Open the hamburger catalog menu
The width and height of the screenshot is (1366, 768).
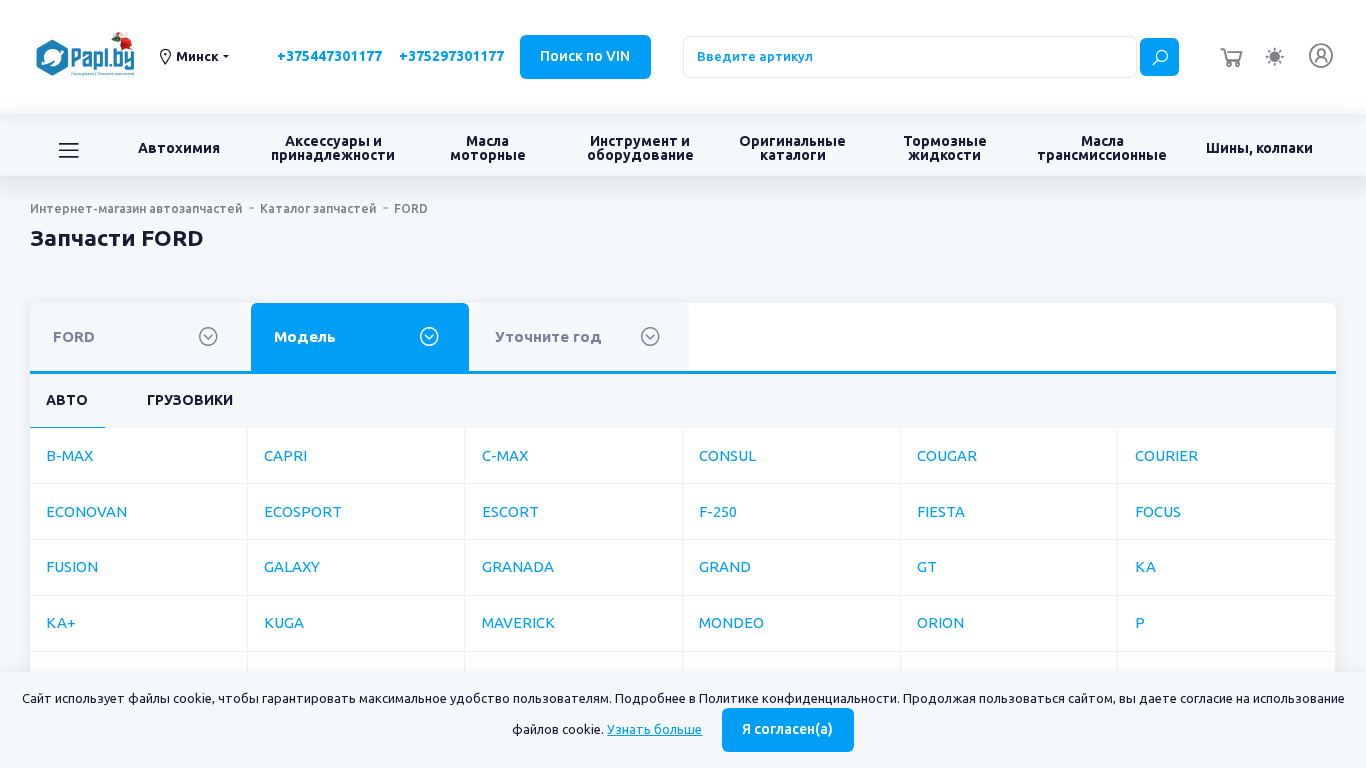point(69,150)
